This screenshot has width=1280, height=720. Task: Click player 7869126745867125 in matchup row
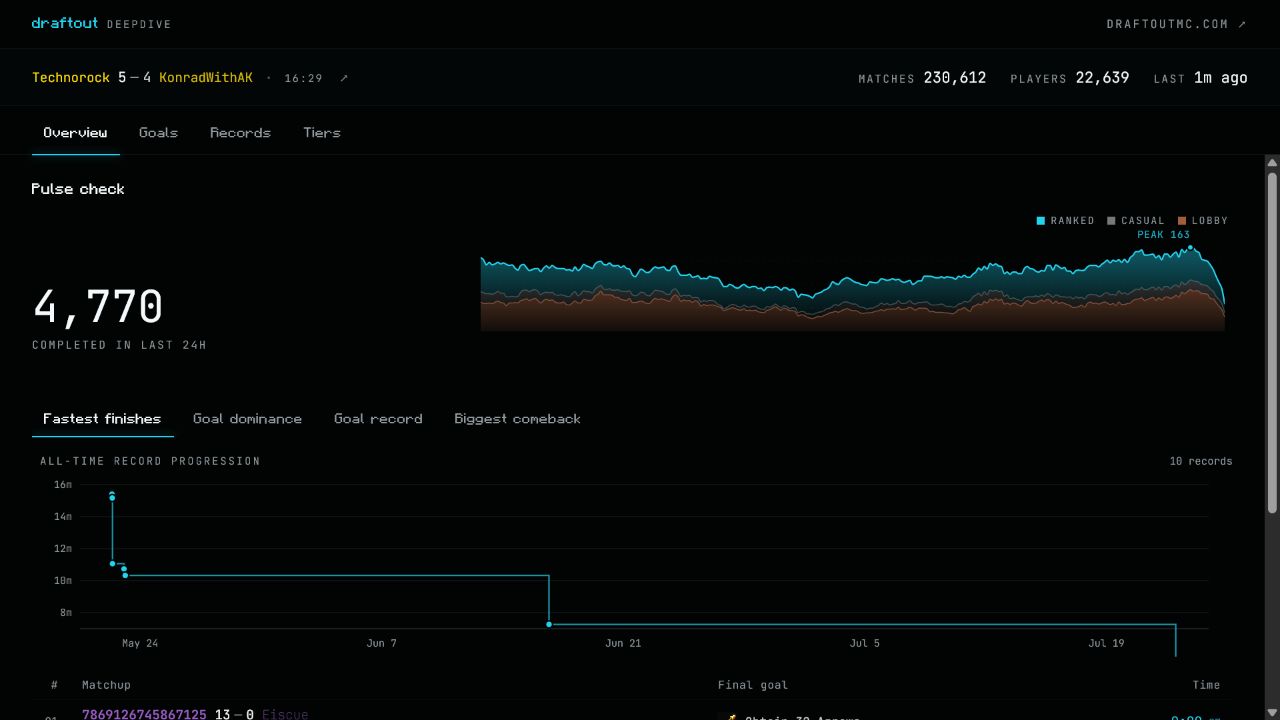click(x=144, y=714)
